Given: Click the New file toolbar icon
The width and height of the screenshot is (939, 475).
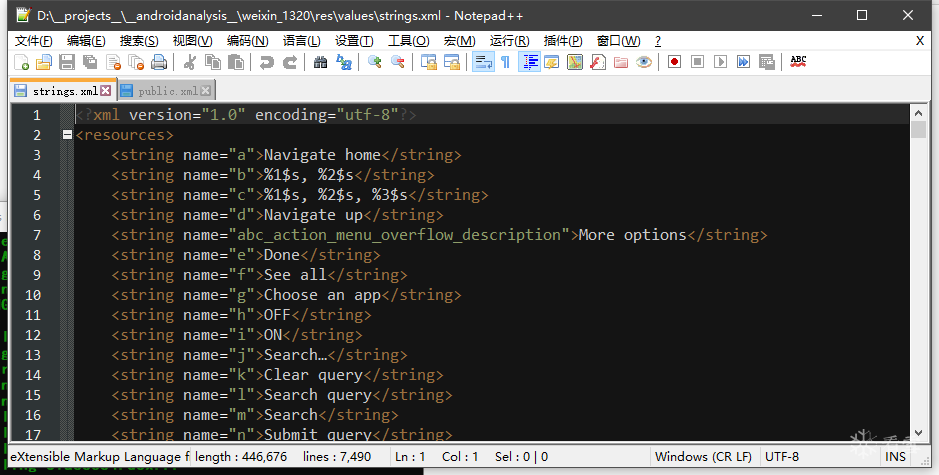Looking at the screenshot, I should click(x=22, y=62).
